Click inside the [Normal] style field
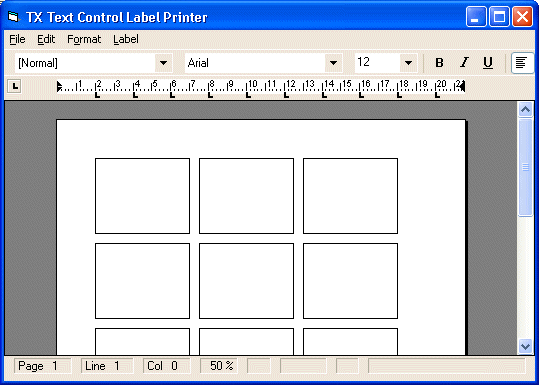 point(85,63)
